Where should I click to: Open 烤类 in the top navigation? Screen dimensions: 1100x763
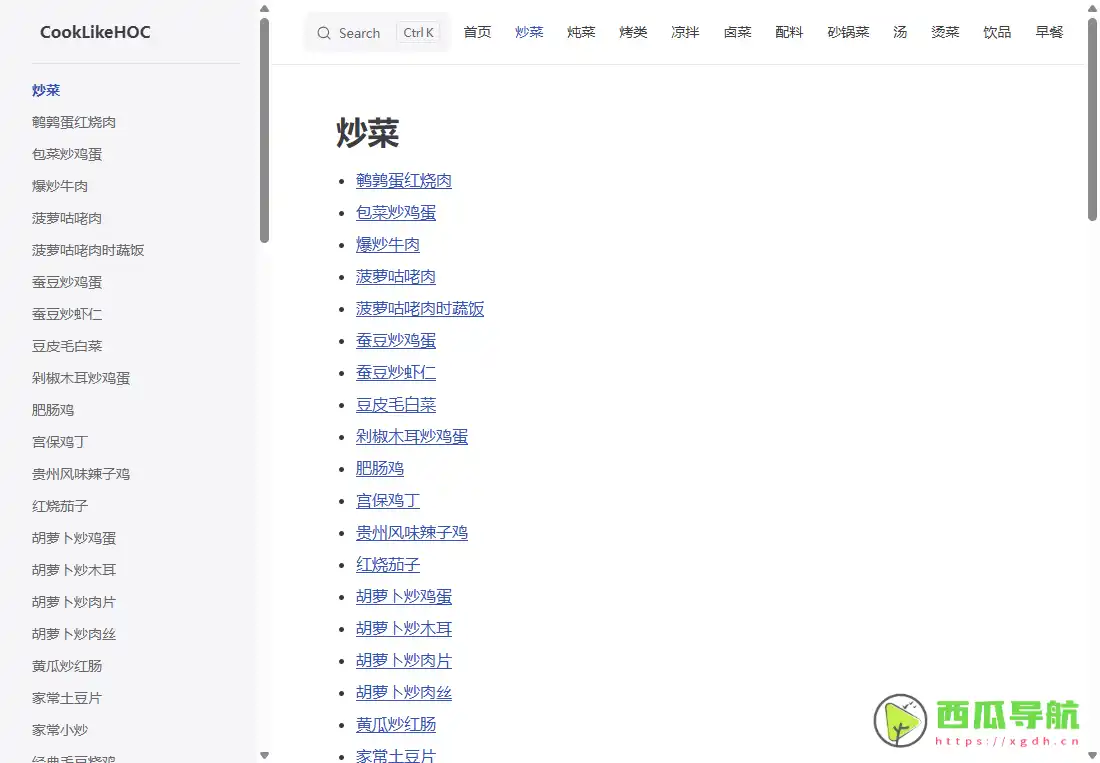(x=633, y=32)
